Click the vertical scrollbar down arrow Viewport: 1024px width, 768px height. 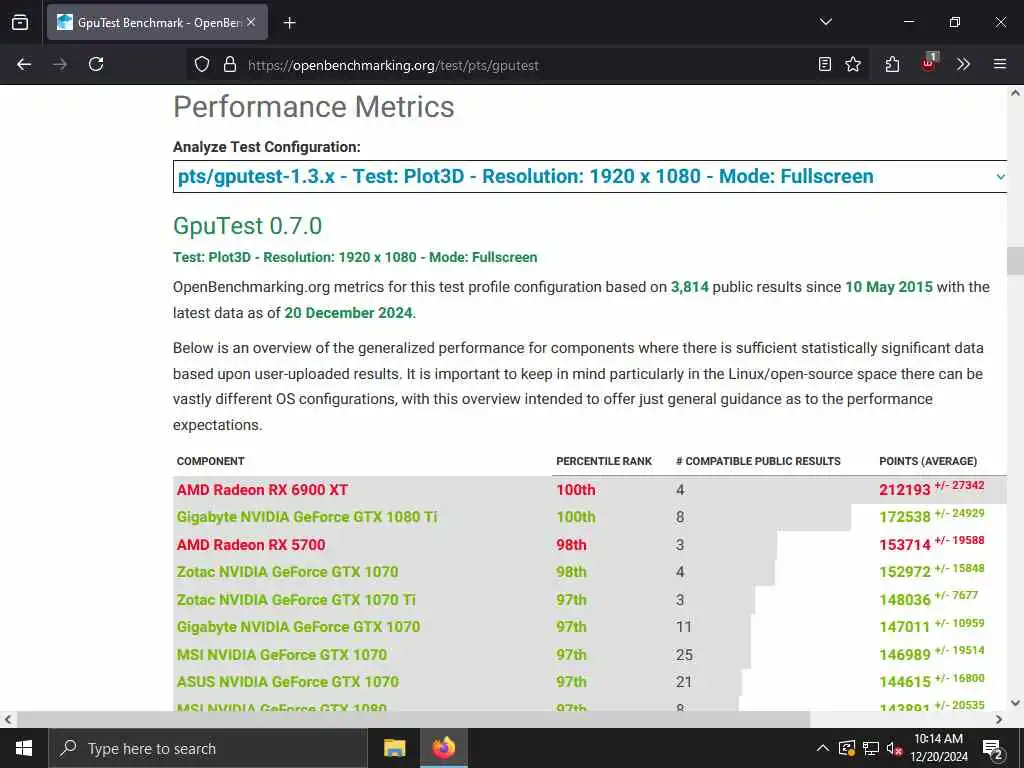pyautogui.click(x=1015, y=703)
